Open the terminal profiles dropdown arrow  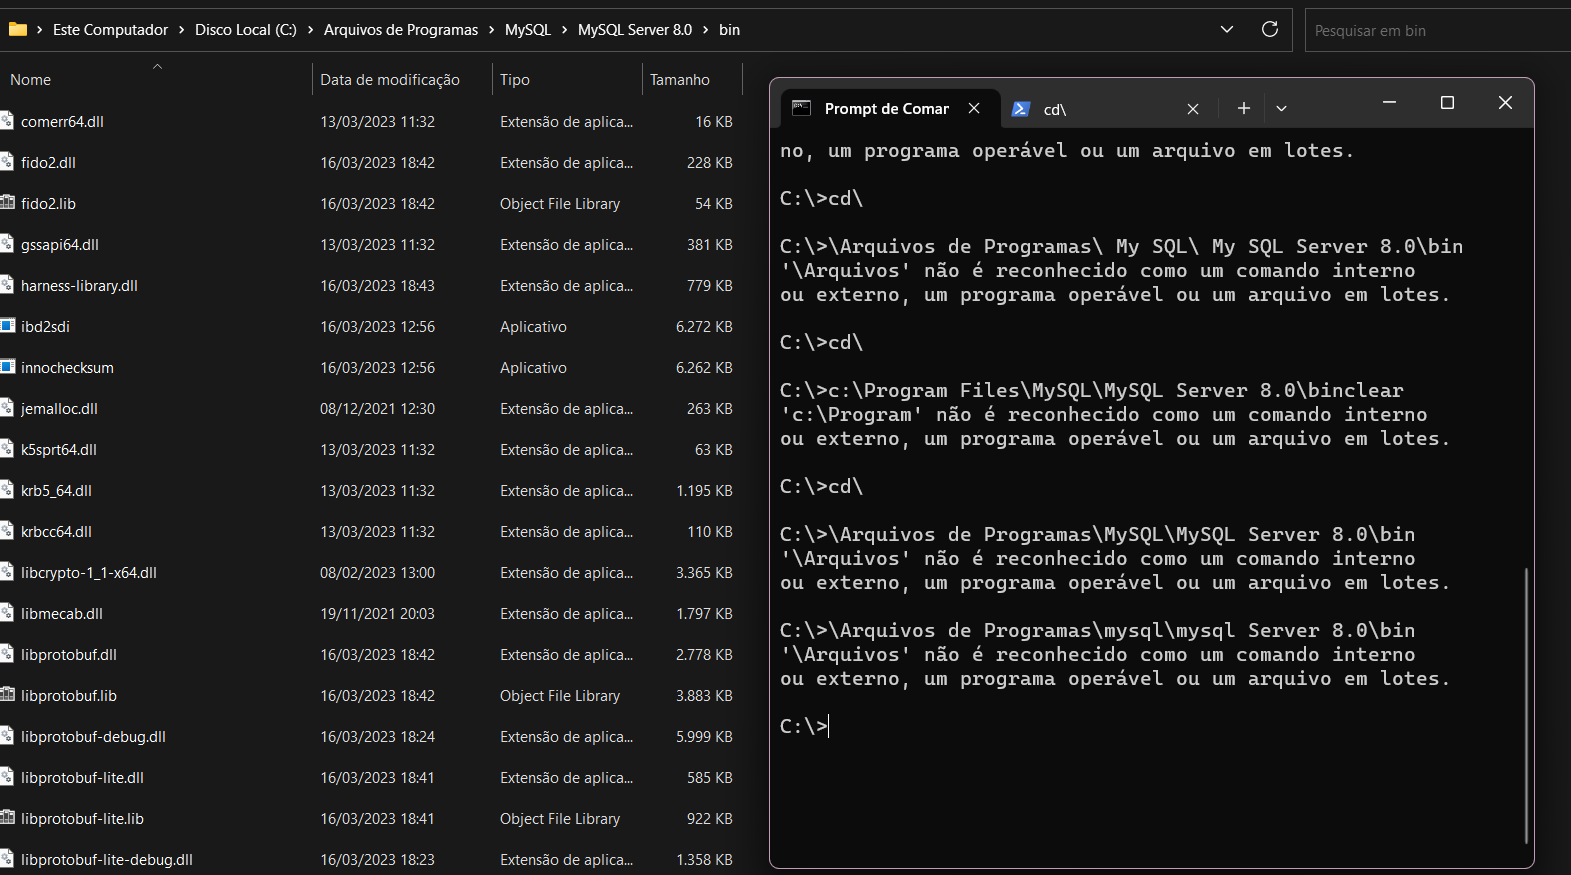click(1281, 108)
